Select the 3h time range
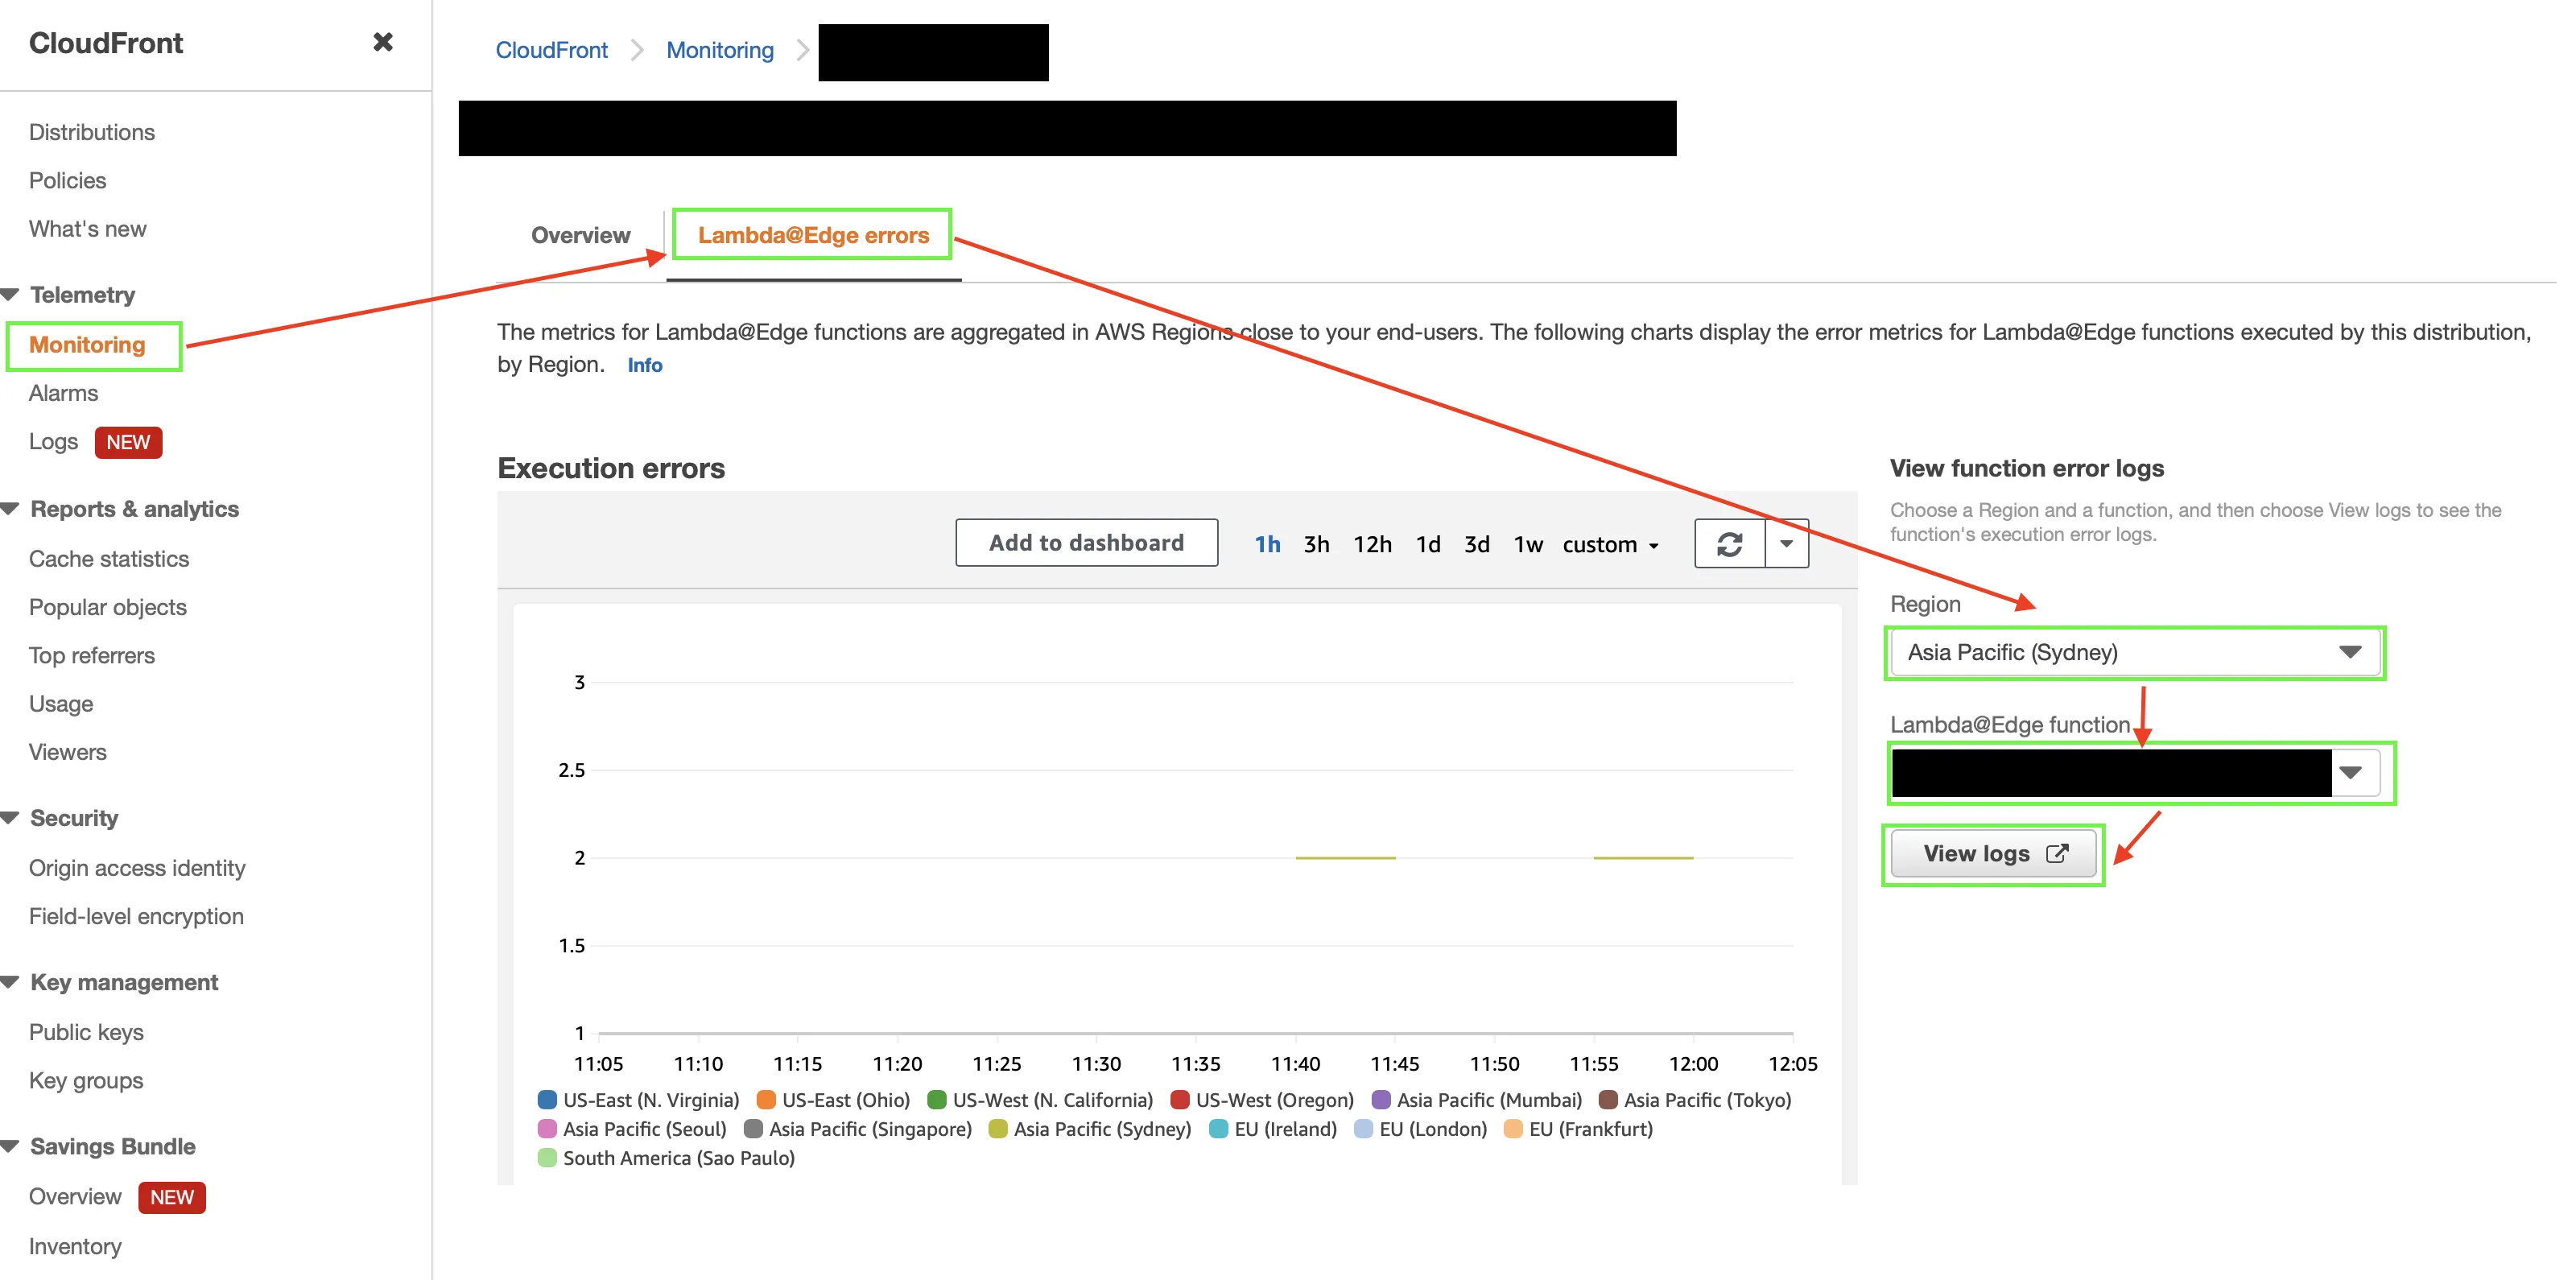Screen dimensions: 2576x1280 point(1316,544)
